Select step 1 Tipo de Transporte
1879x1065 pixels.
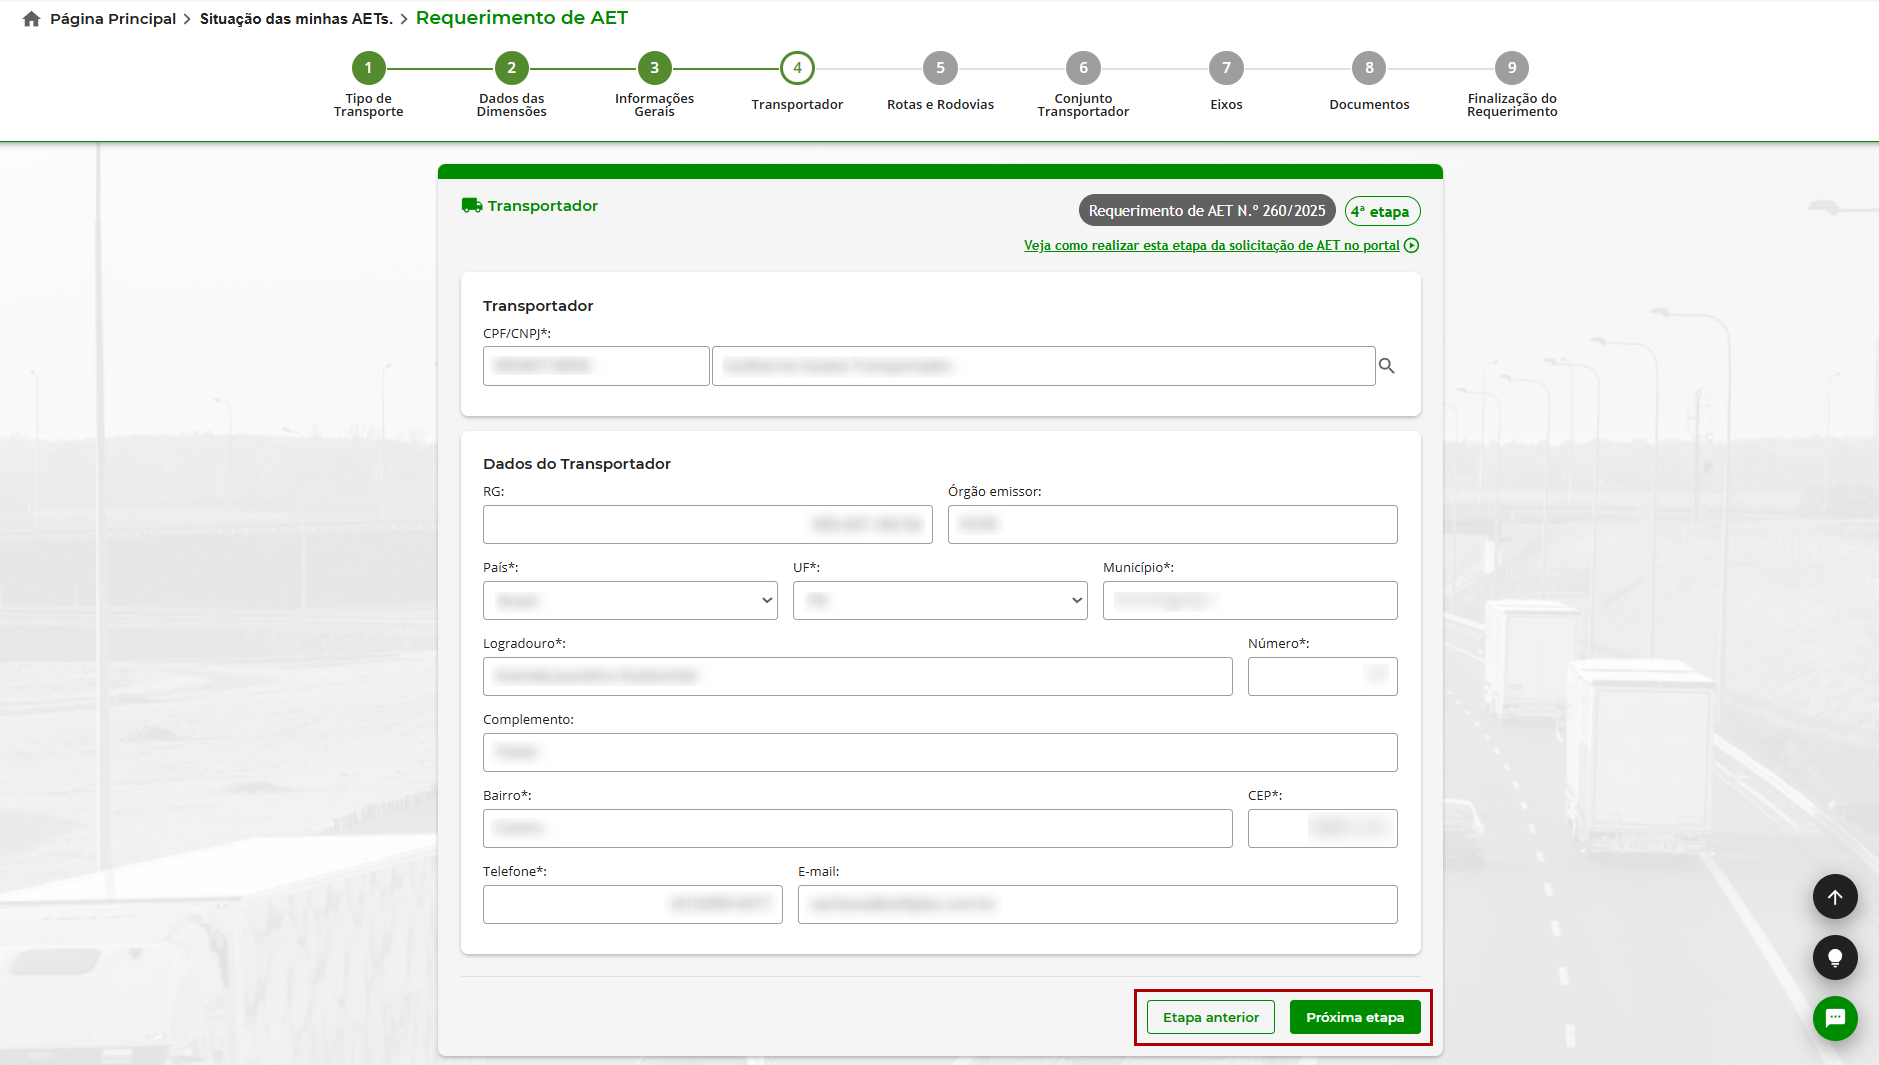point(368,68)
